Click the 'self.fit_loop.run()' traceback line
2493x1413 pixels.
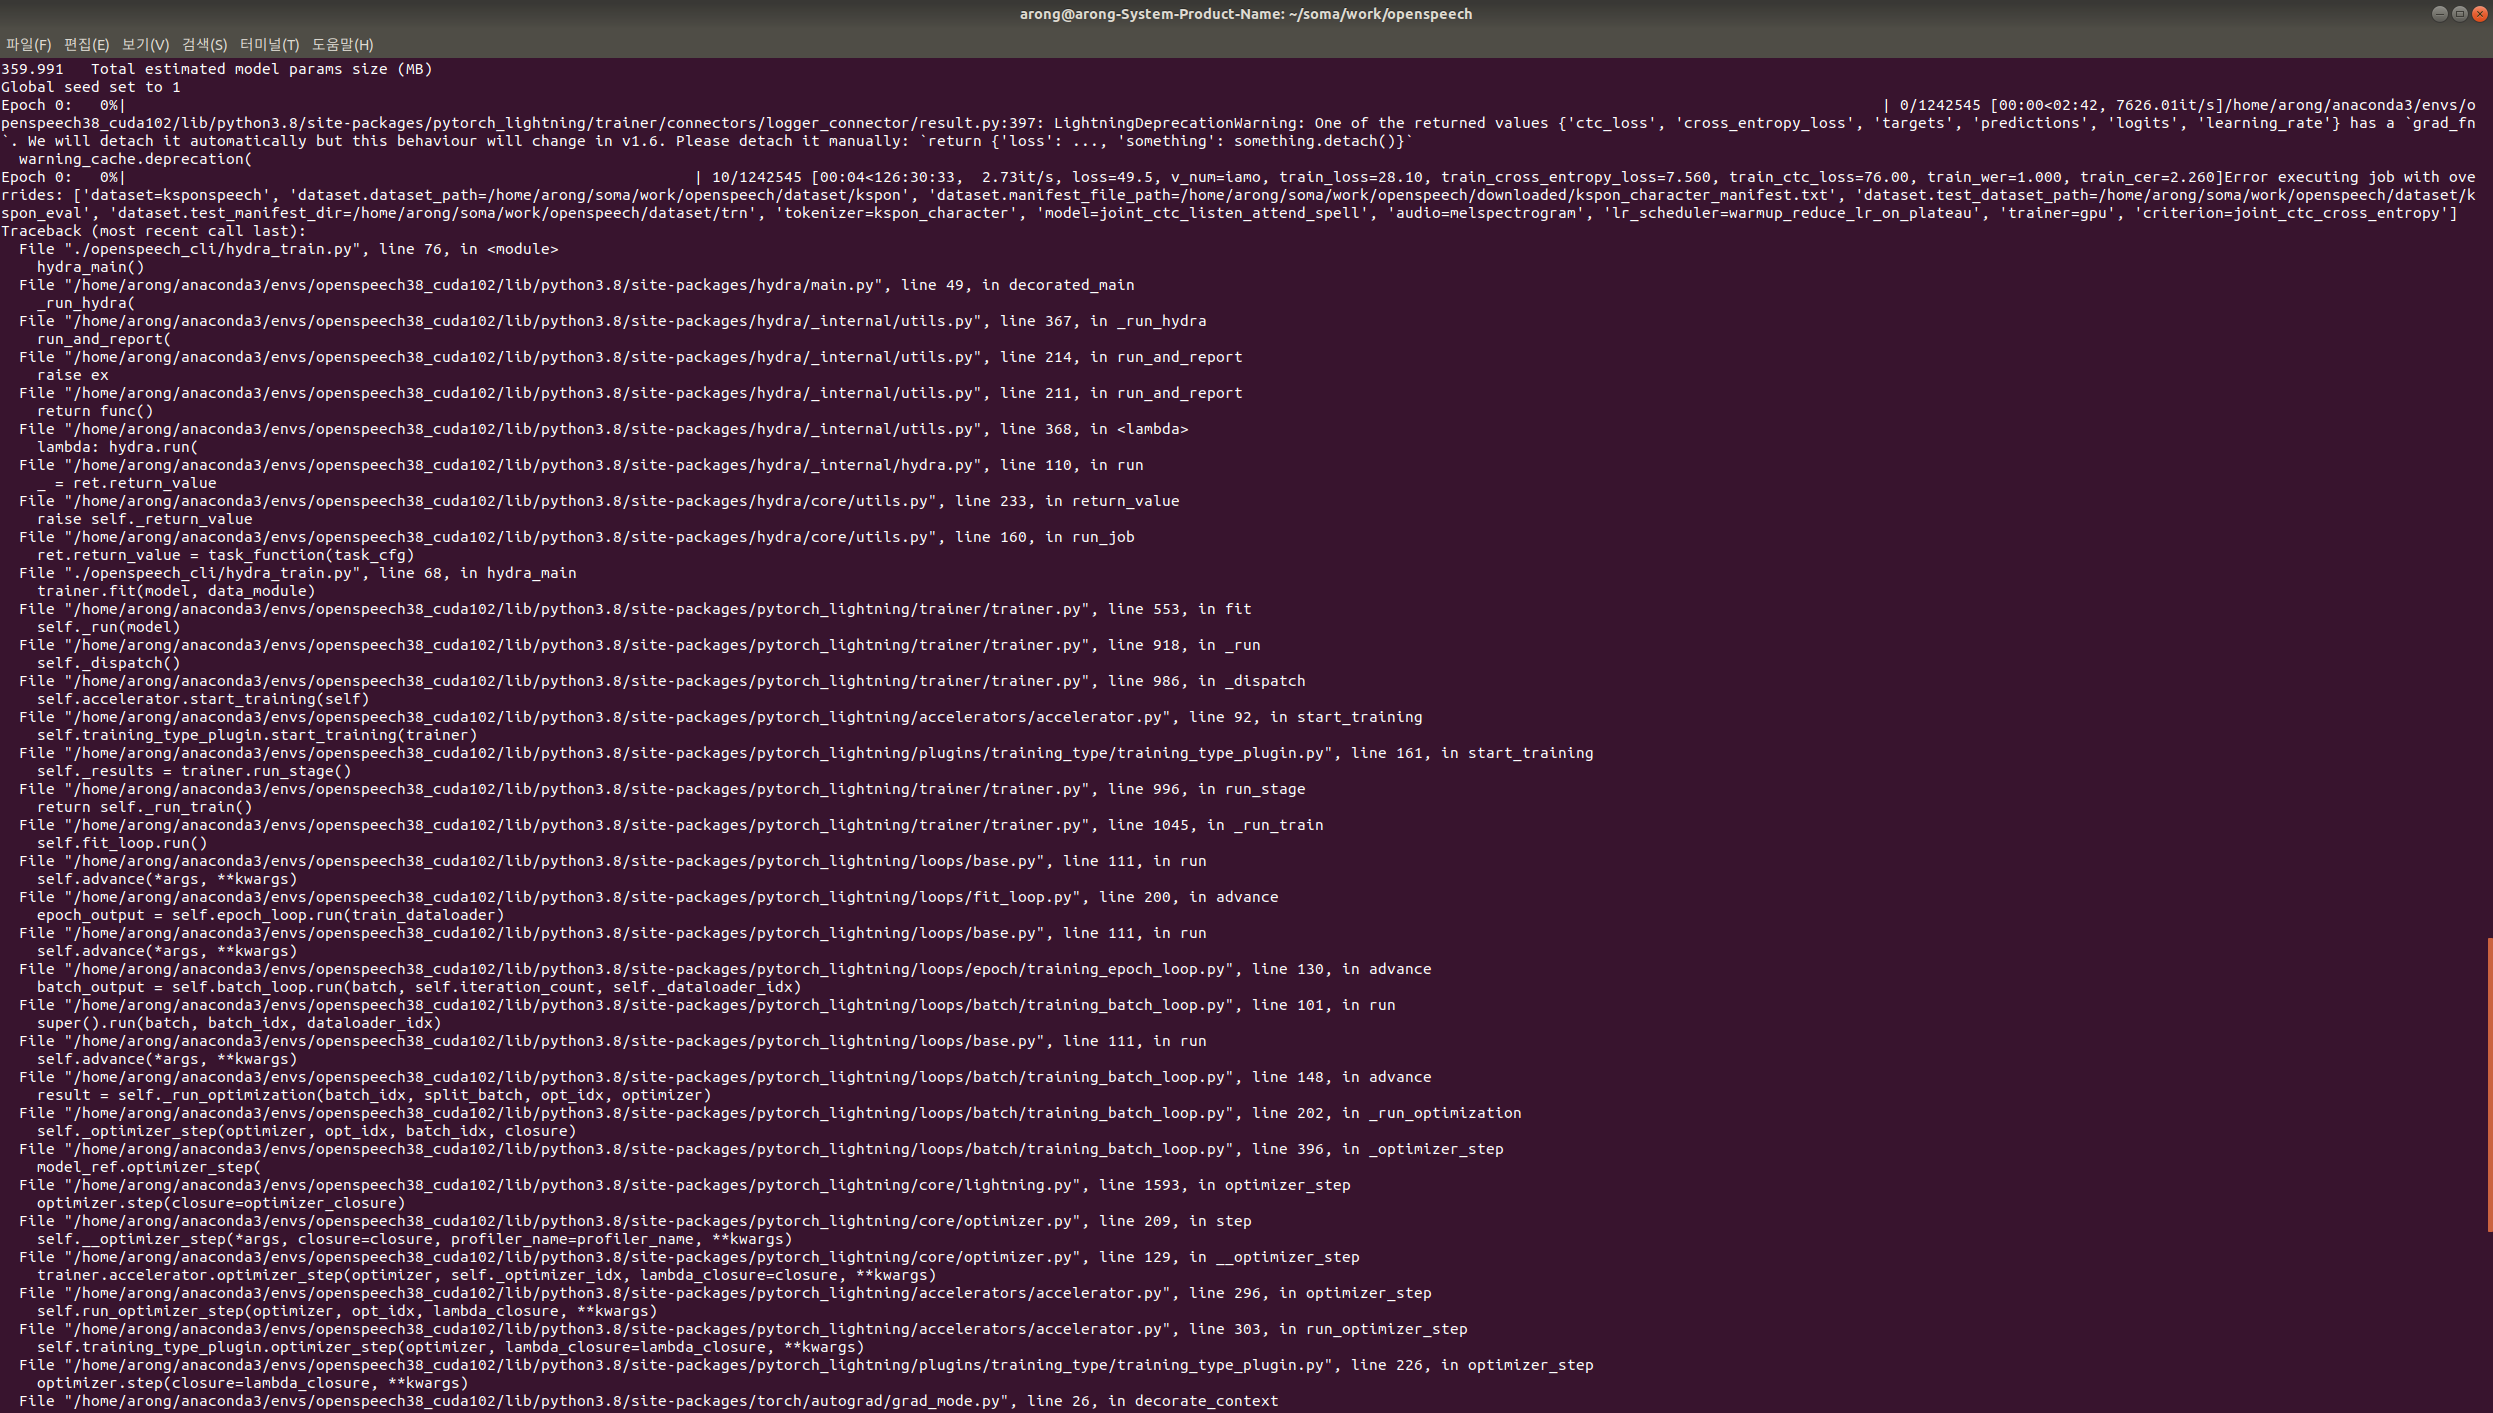[x=121, y=843]
